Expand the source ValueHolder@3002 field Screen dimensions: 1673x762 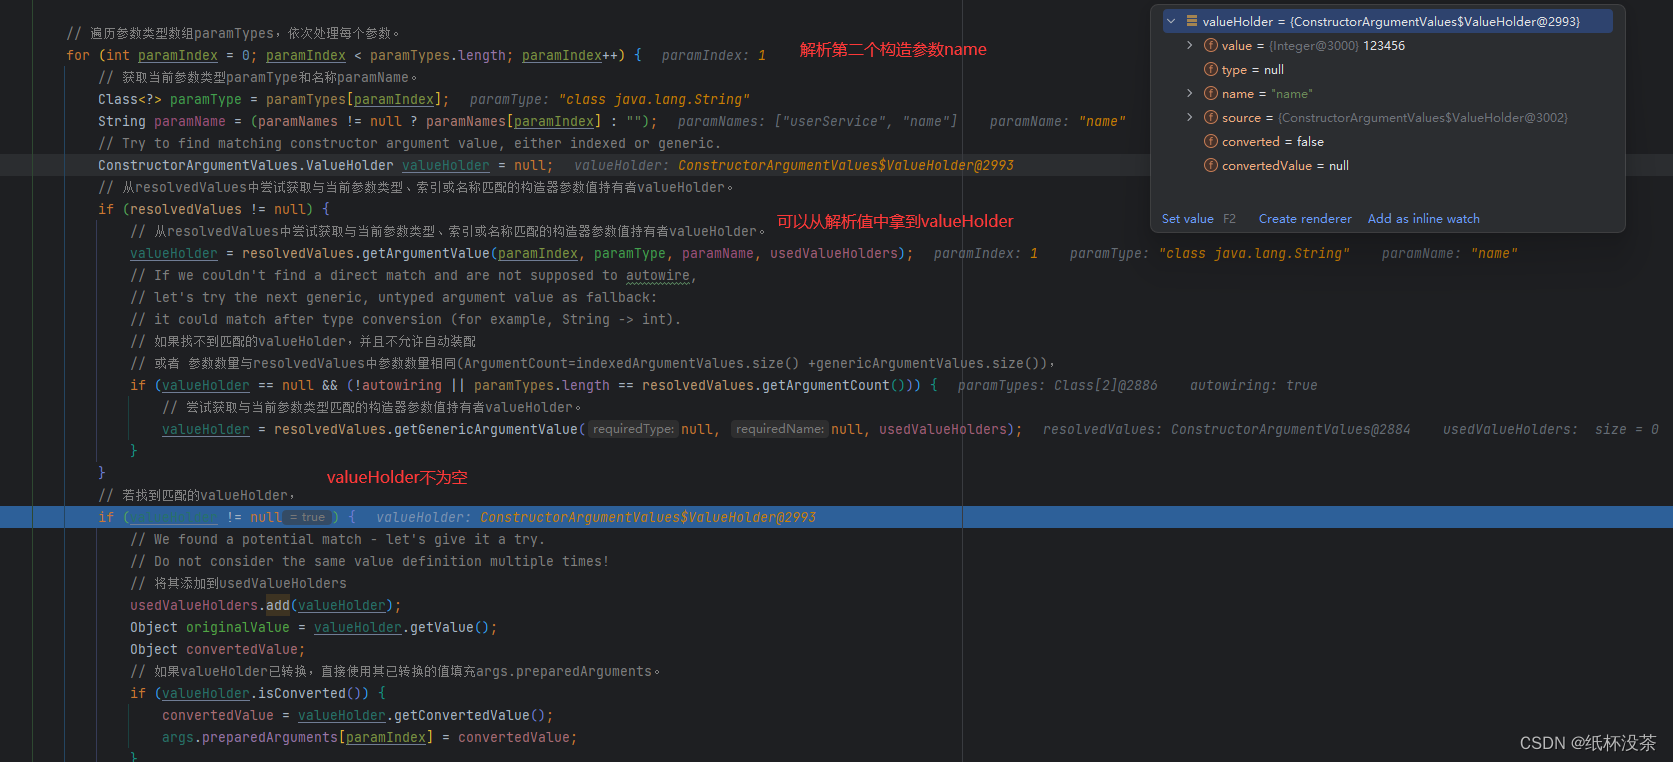(x=1189, y=117)
